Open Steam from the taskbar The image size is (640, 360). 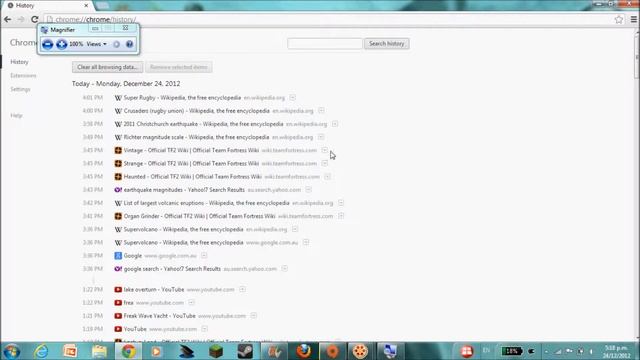pos(245,351)
